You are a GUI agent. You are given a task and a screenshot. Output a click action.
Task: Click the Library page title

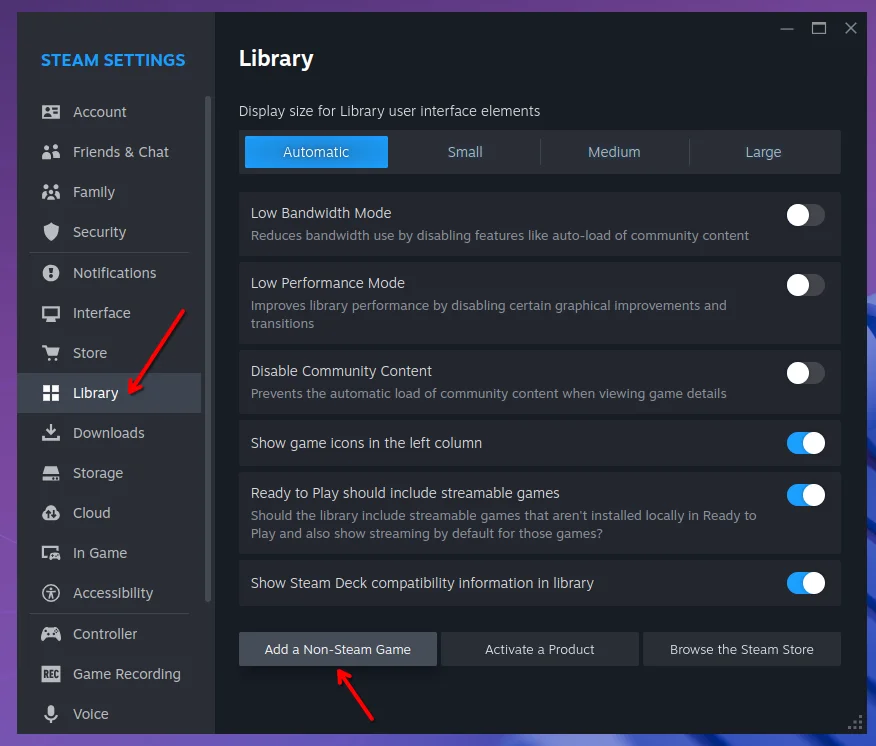click(276, 59)
